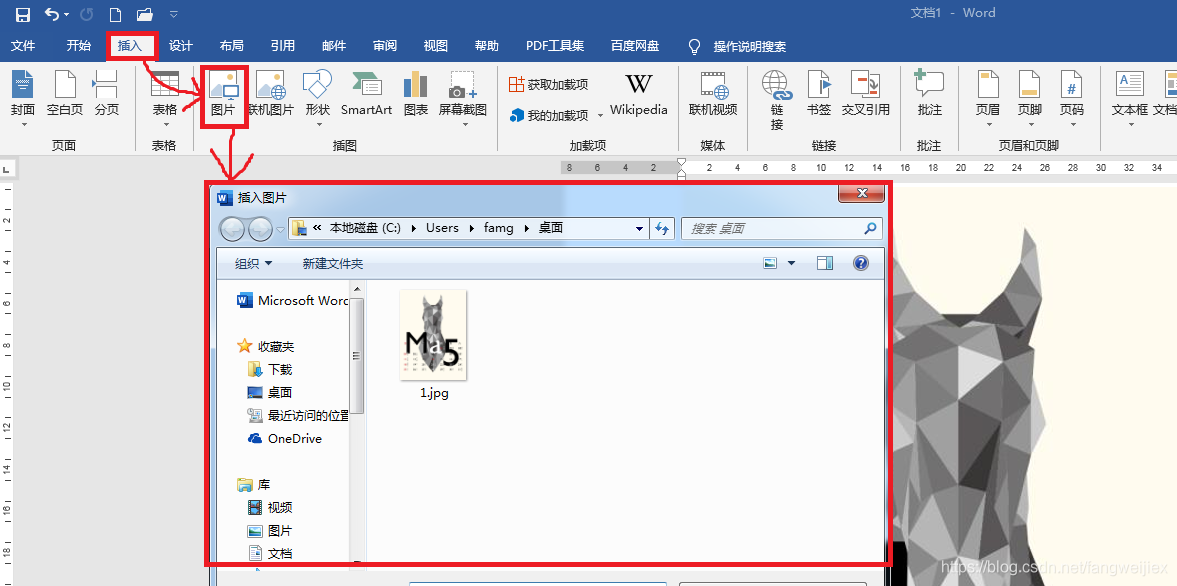
Task: Click the 桌面 segment in the address path
Action: tap(551, 228)
